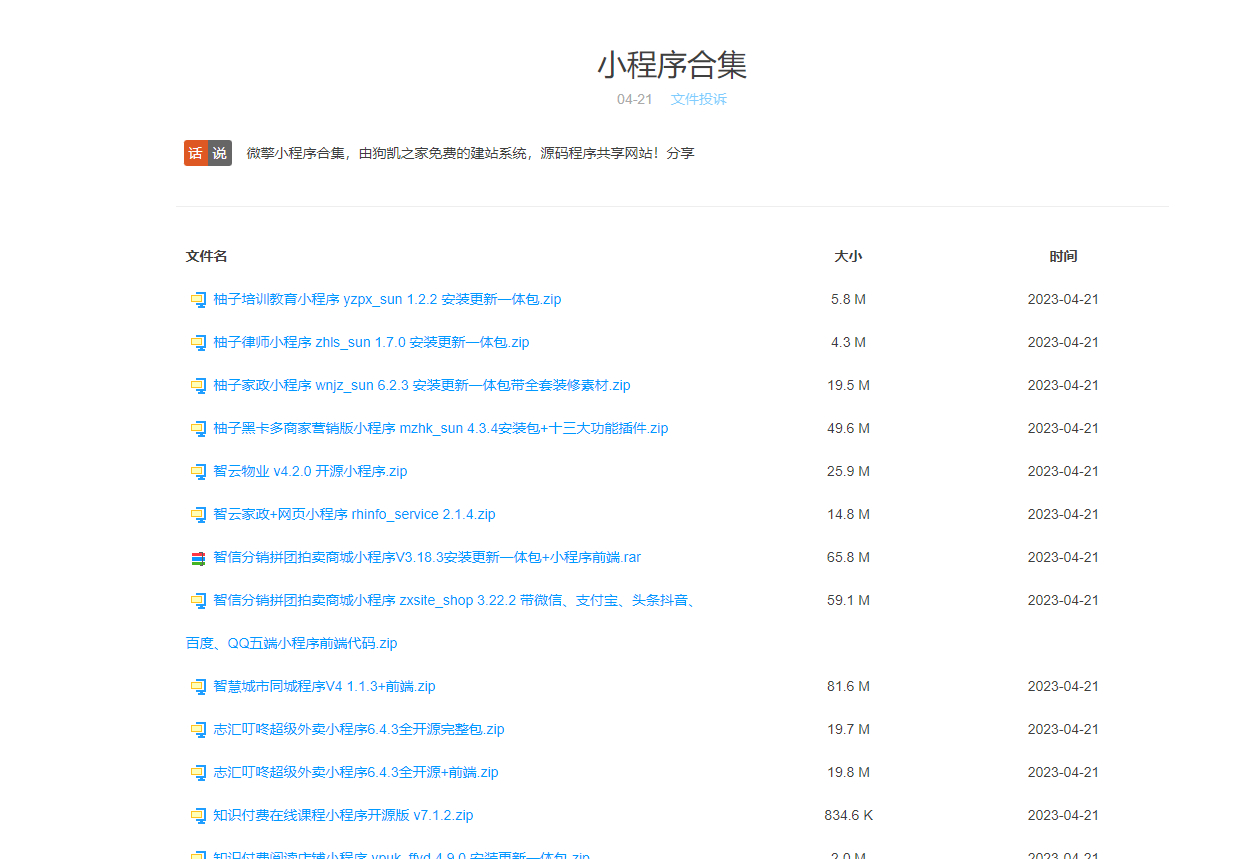Click the zip icon beside wnjz_sun 6.2.3 file
1243x859 pixels.
point(198,385)
